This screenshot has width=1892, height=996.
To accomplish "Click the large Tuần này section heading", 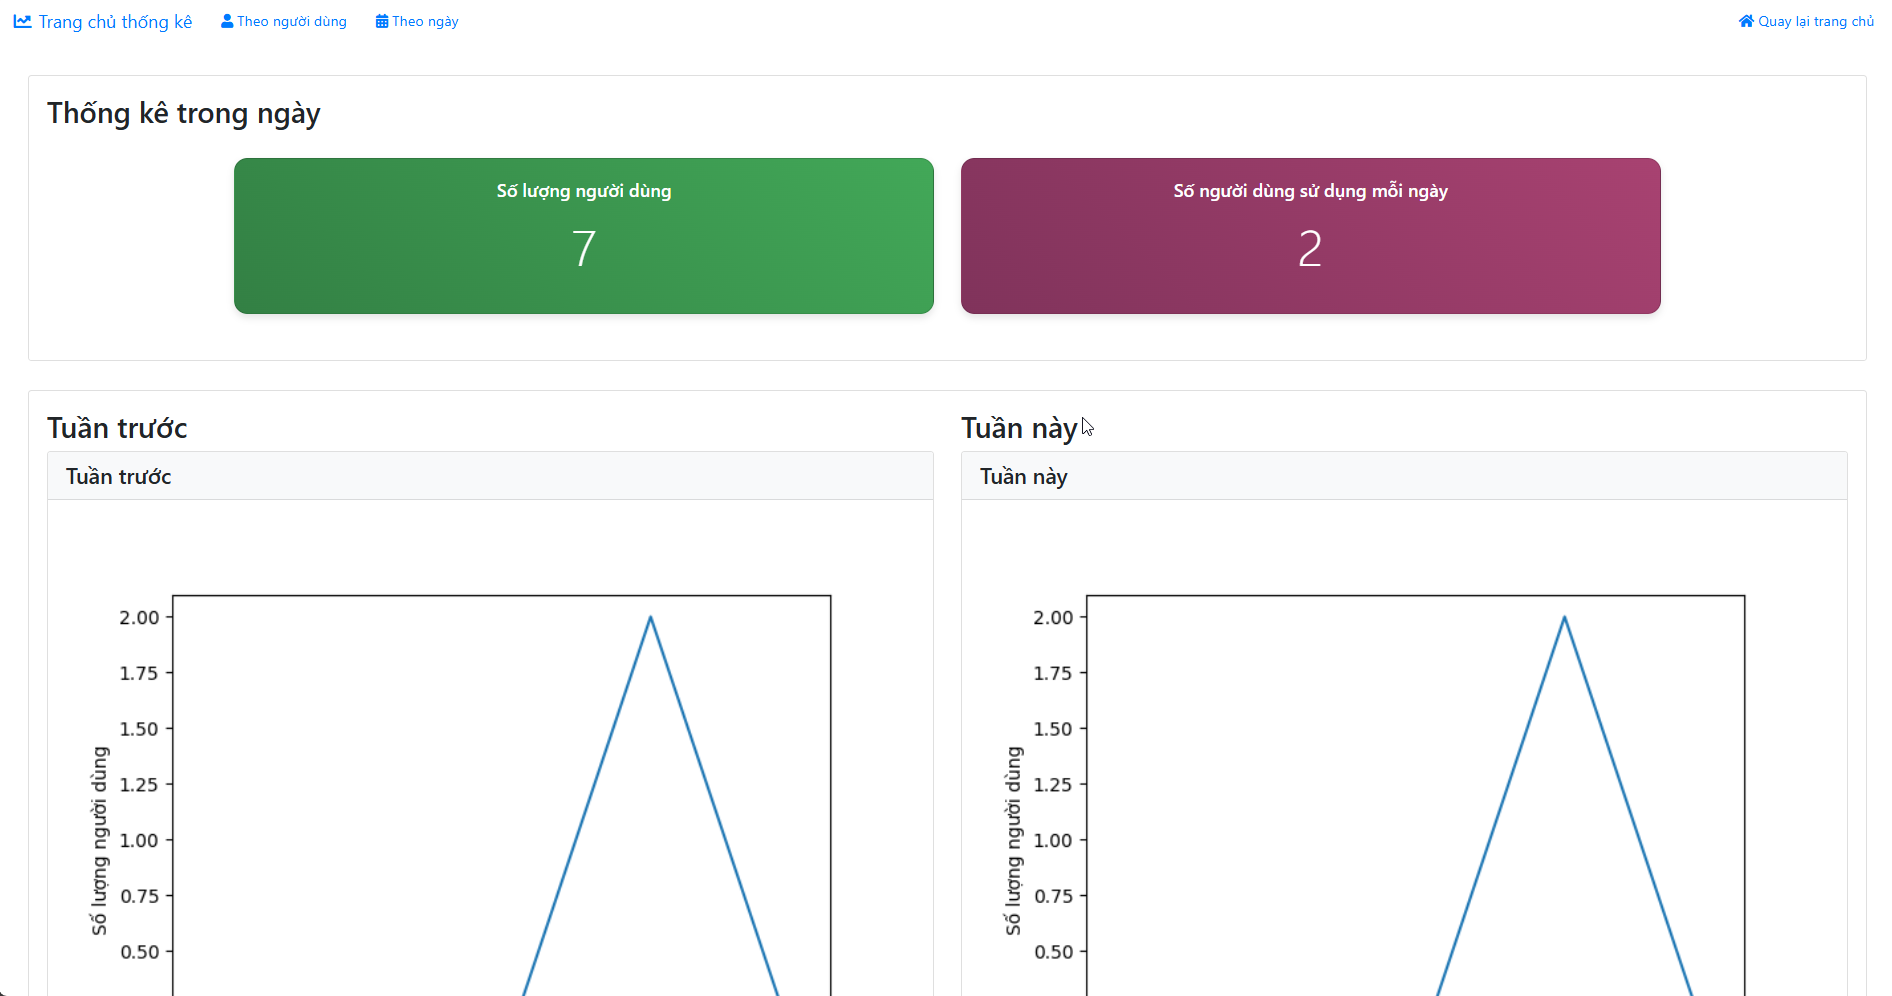I will 1019,428.
